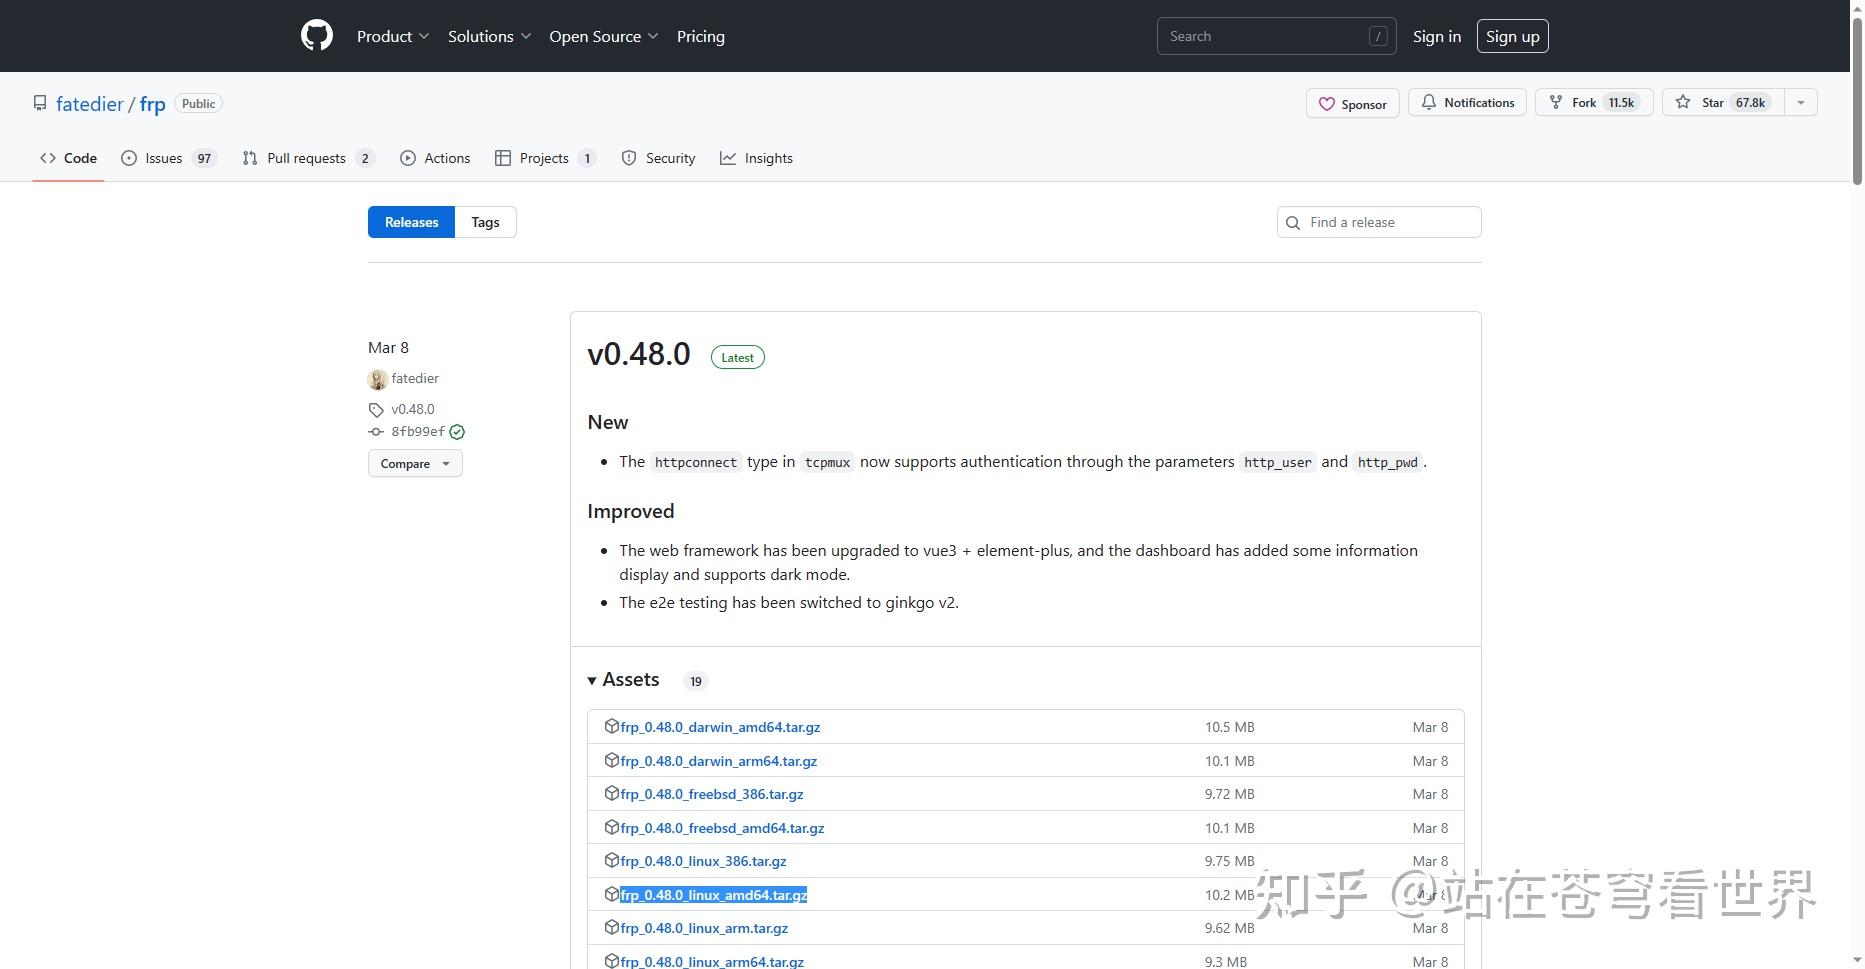Click fatedier's avatar under Mar 8
The width and height of the screenshot is (1865, 969).
point(378,379)
